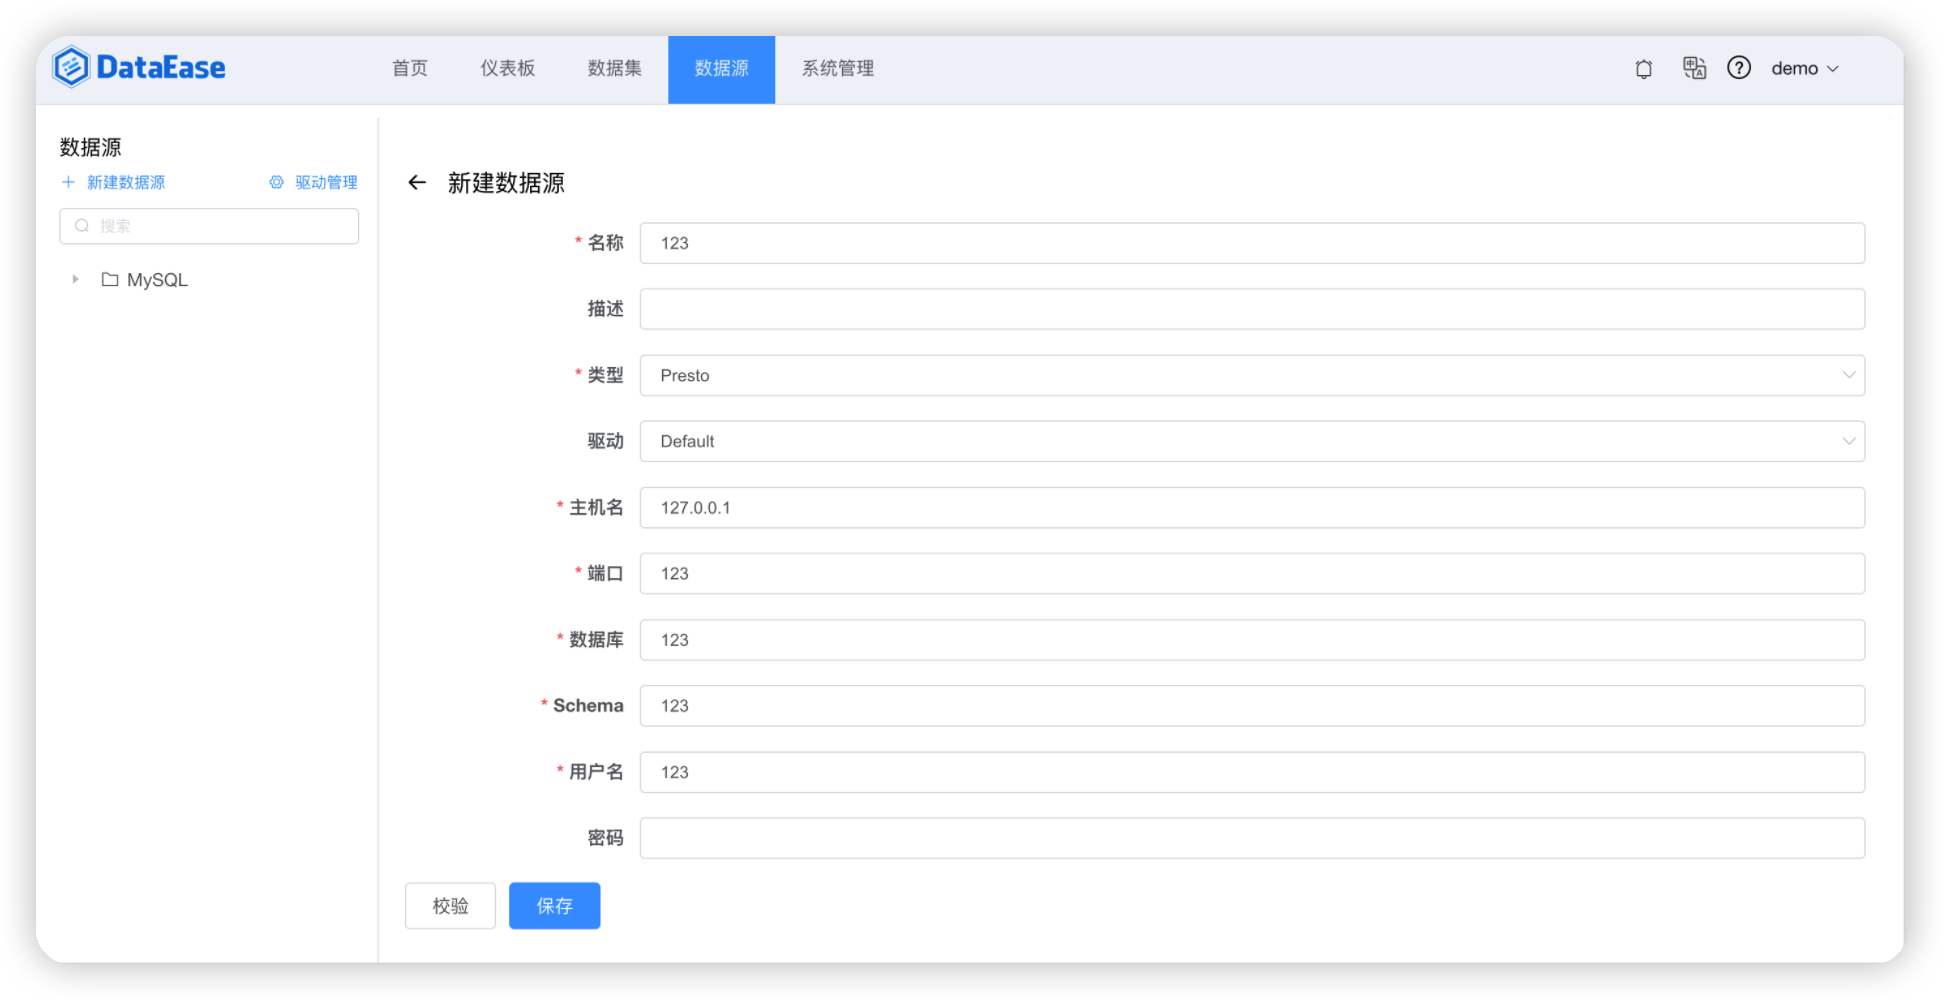Switch to the 仪表板 tab
This screenshot has width=1944, height=1000.
click(507, 68)
